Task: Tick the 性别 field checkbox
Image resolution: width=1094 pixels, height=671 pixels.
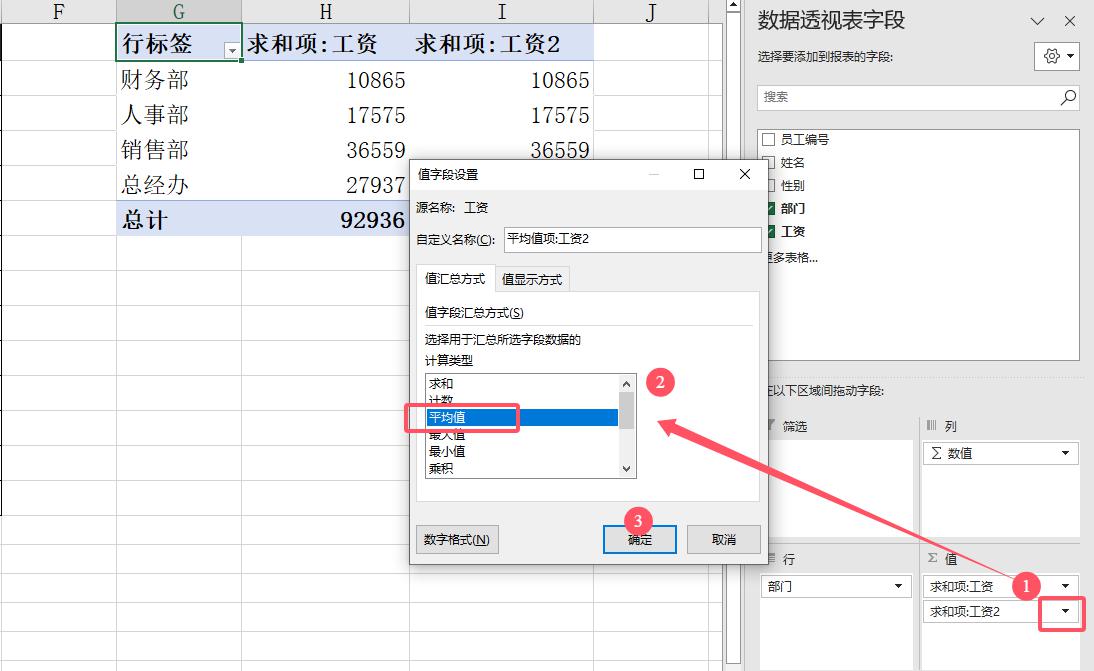Action: point(771,186)
